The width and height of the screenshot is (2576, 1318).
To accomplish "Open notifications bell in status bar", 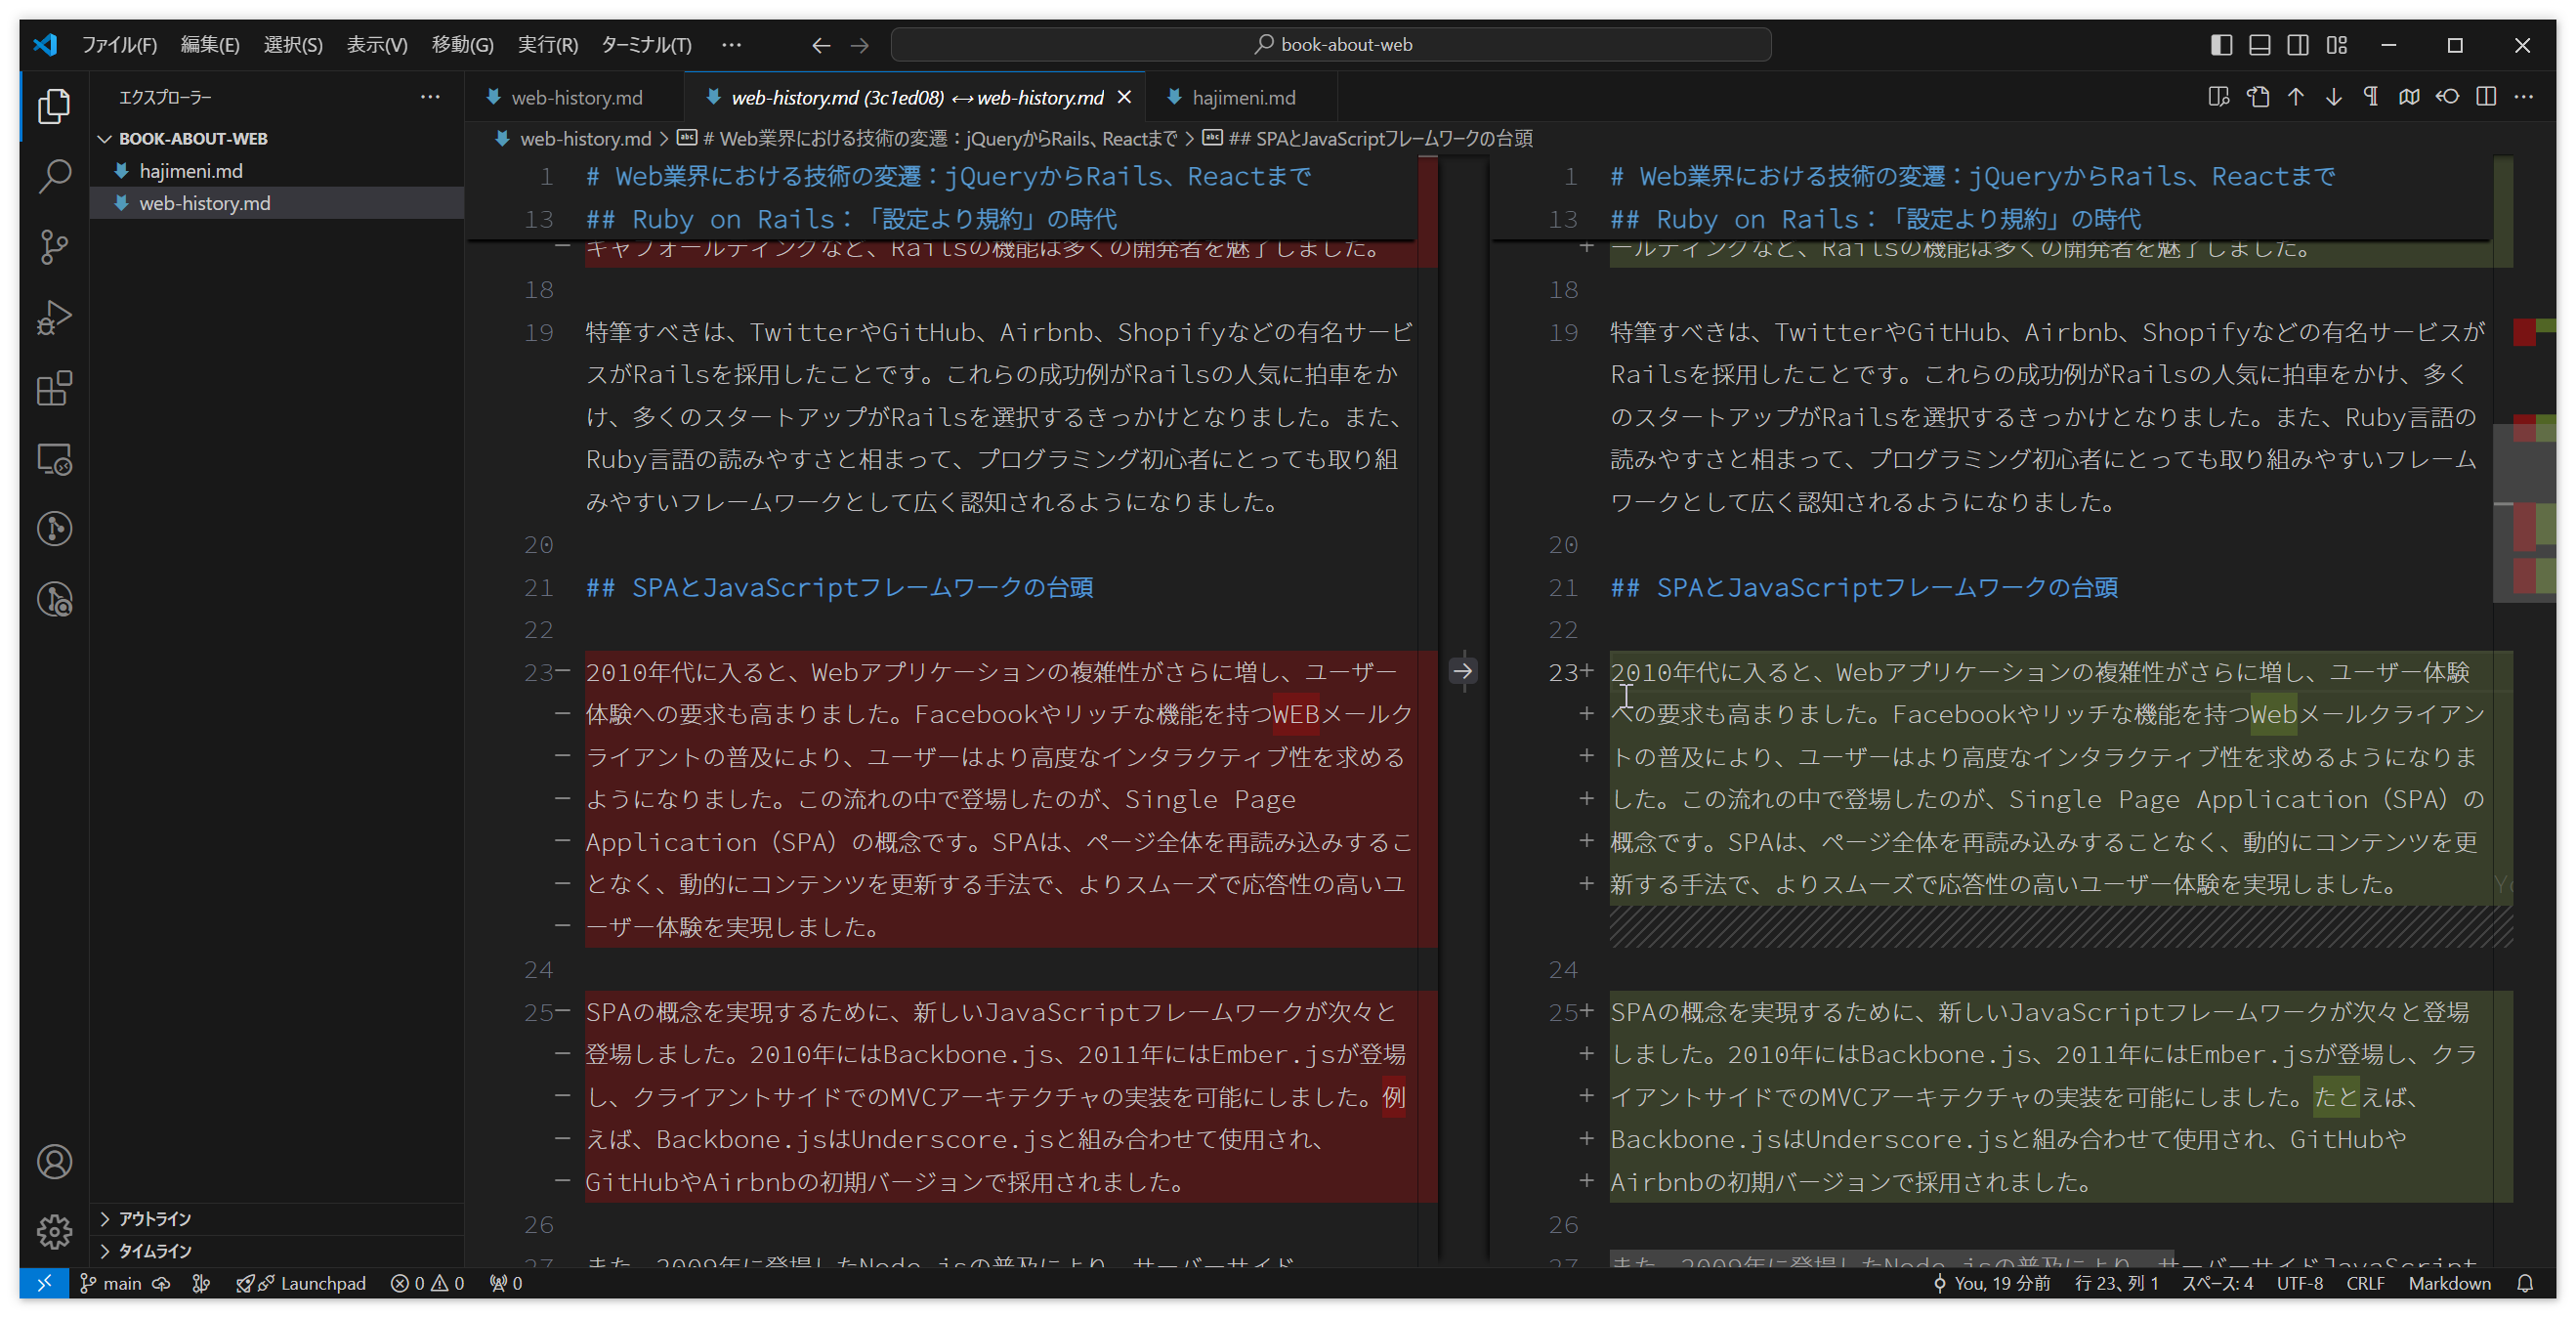I will [x=2525, y=1283].
